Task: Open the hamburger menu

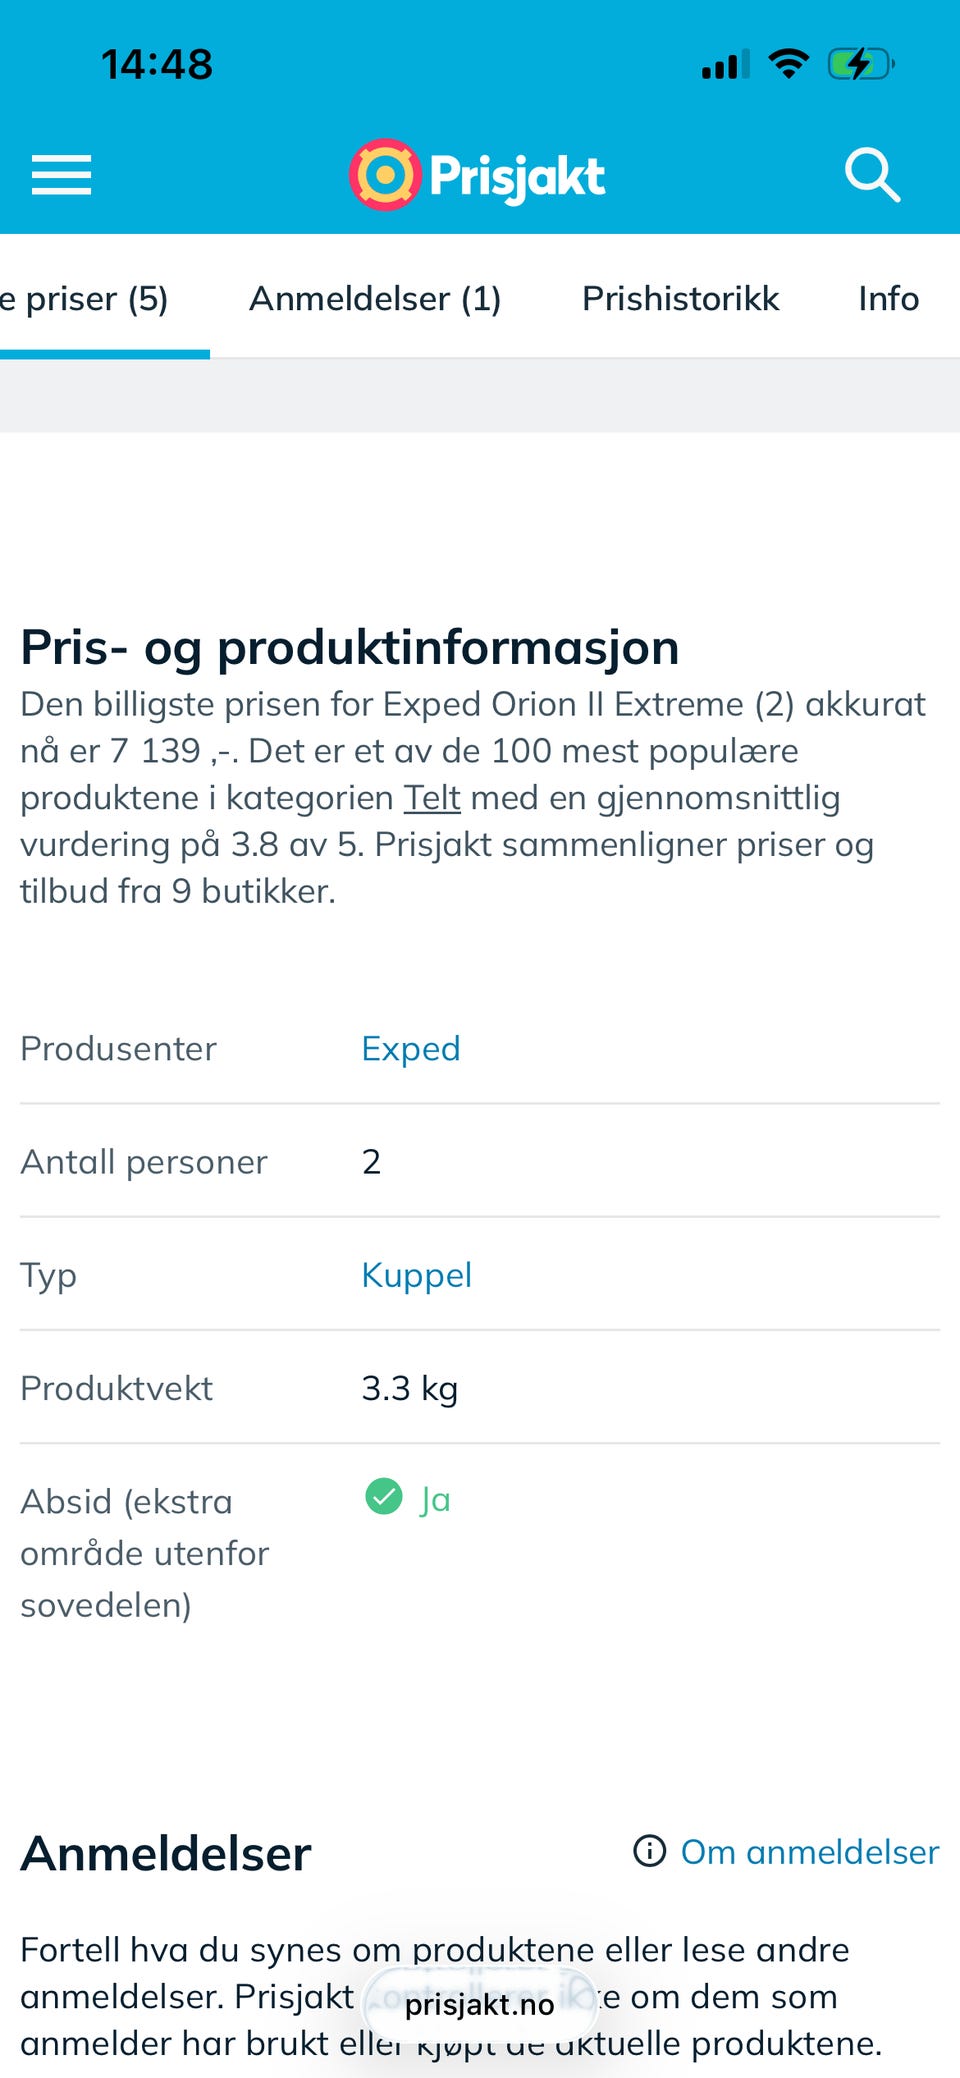Action: pyautogui.click(x=61, y=175)
